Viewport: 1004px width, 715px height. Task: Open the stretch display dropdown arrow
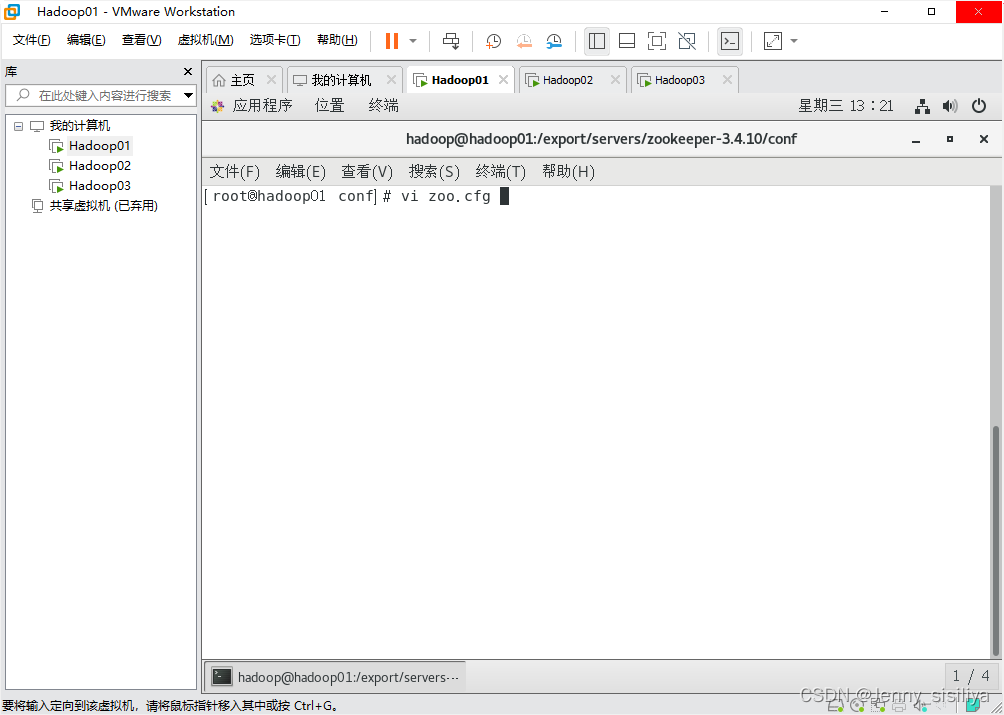(794, 41)
